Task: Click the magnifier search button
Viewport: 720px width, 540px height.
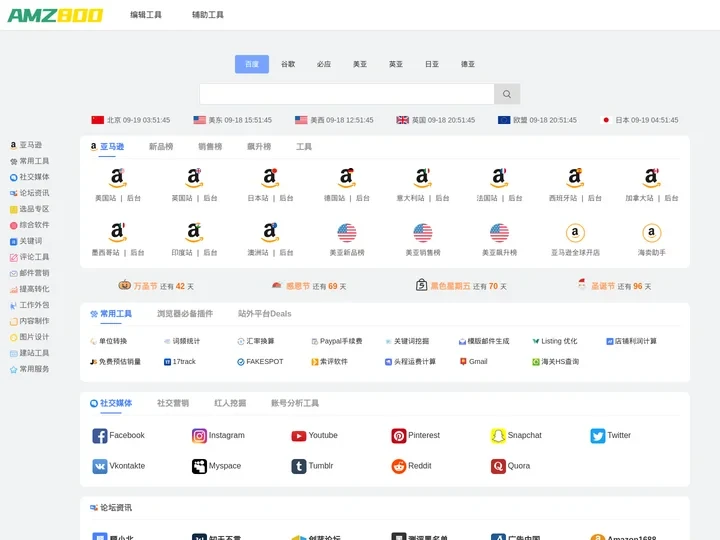Action: pyautogui.click(x=507, y=94)
